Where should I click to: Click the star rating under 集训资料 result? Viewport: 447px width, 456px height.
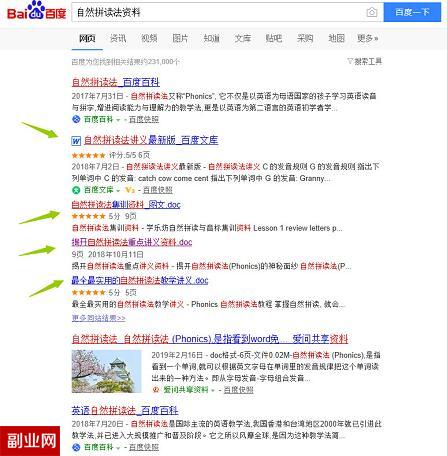88,216
